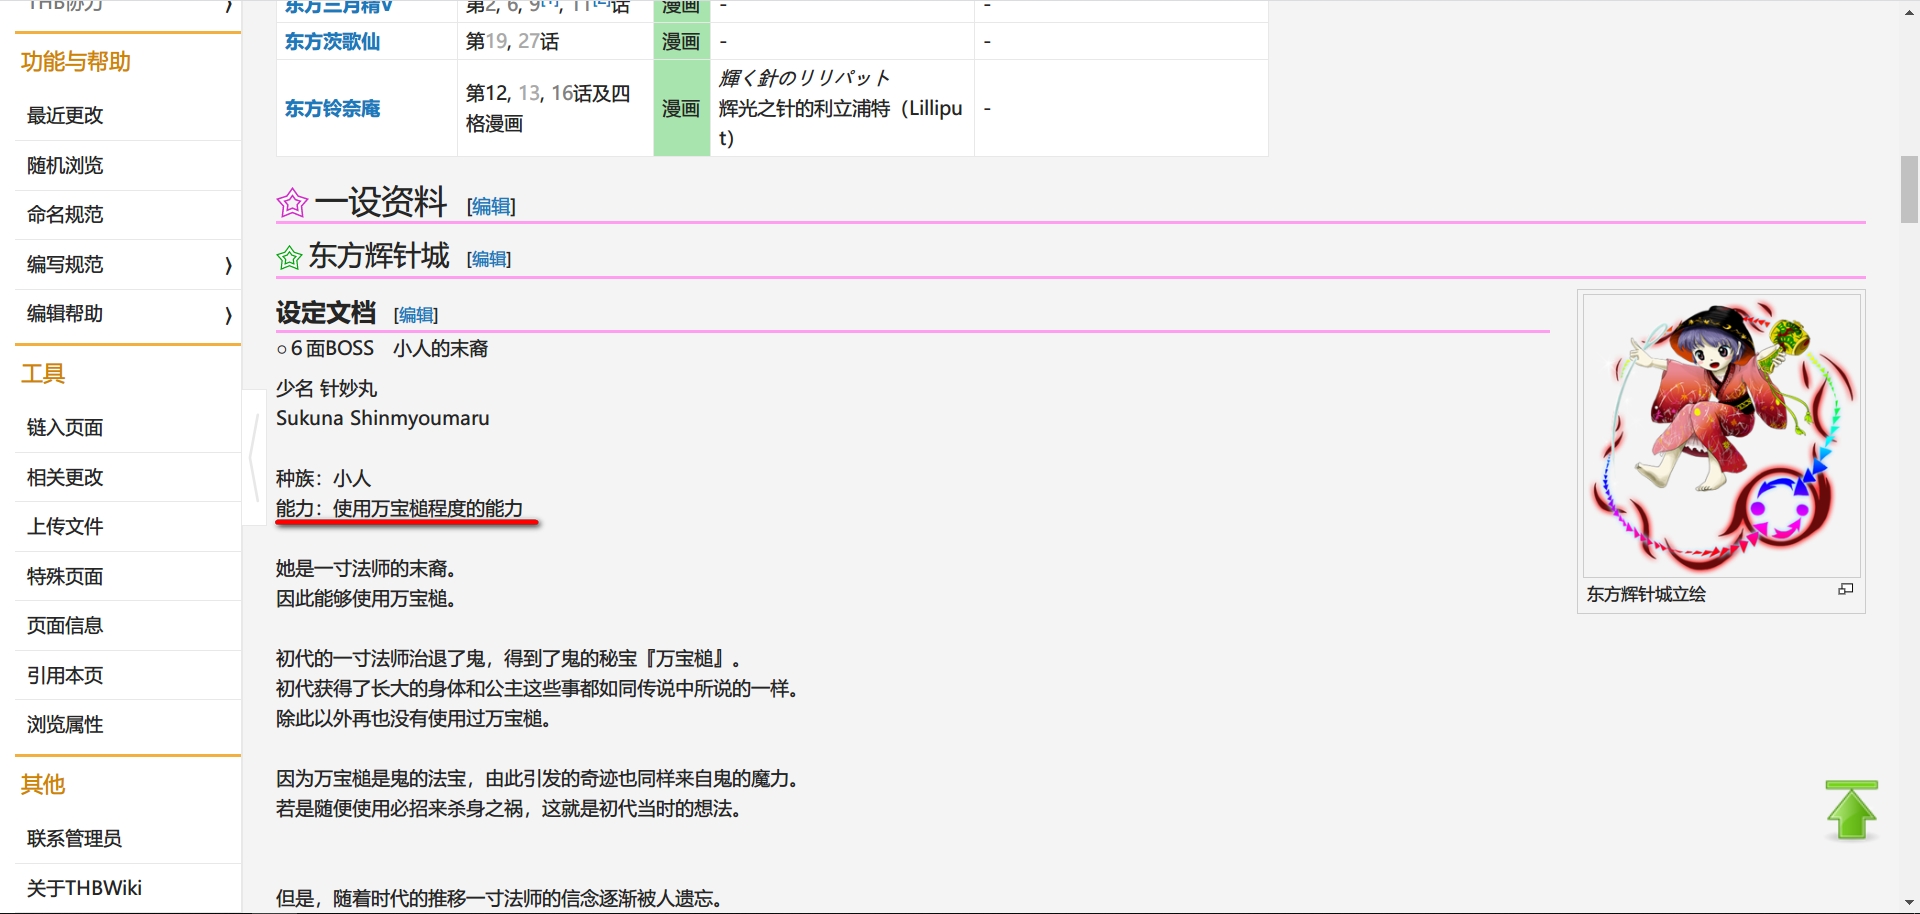Screen dimensions: 1920x914
Task: Click the scrollbar up arrow
Action: [x=1909, y=12]
